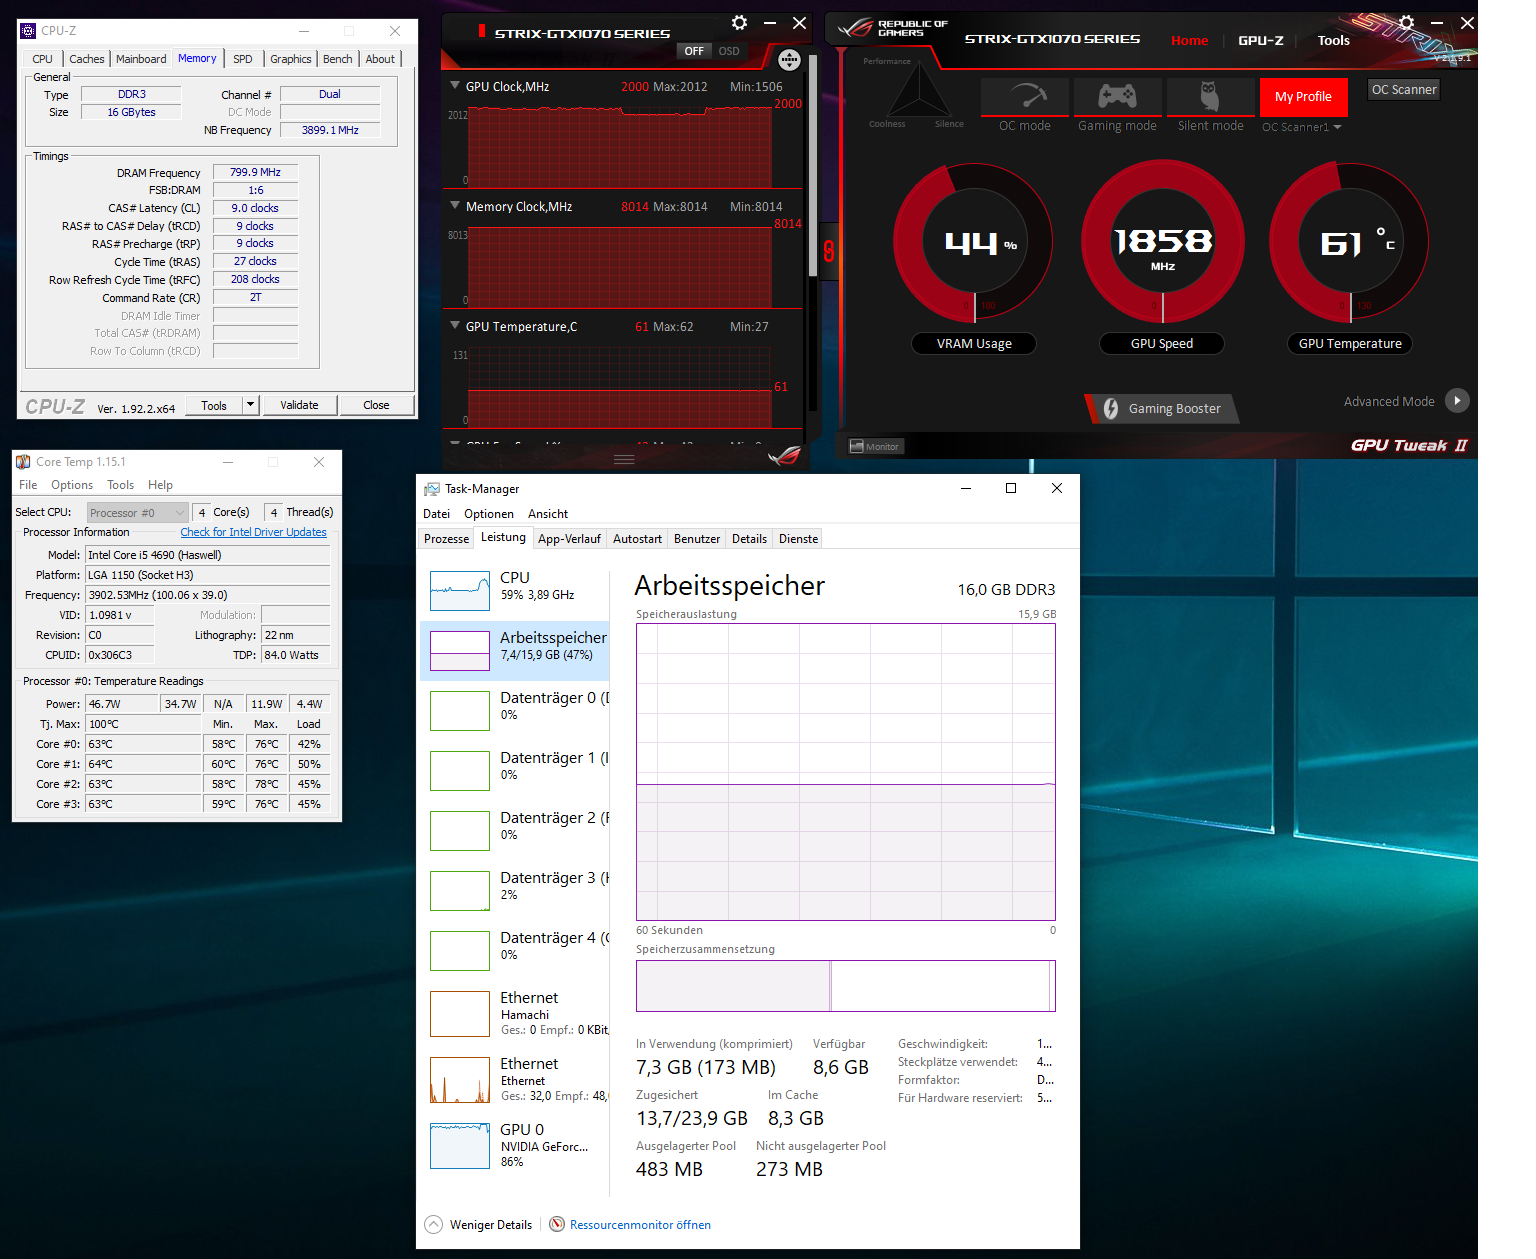The height and width of the screenshot is (1259, 1536).
Task: Click the red link icon between GPU Tweak panels
Action: pyautogui.click(x=828, y=250)
